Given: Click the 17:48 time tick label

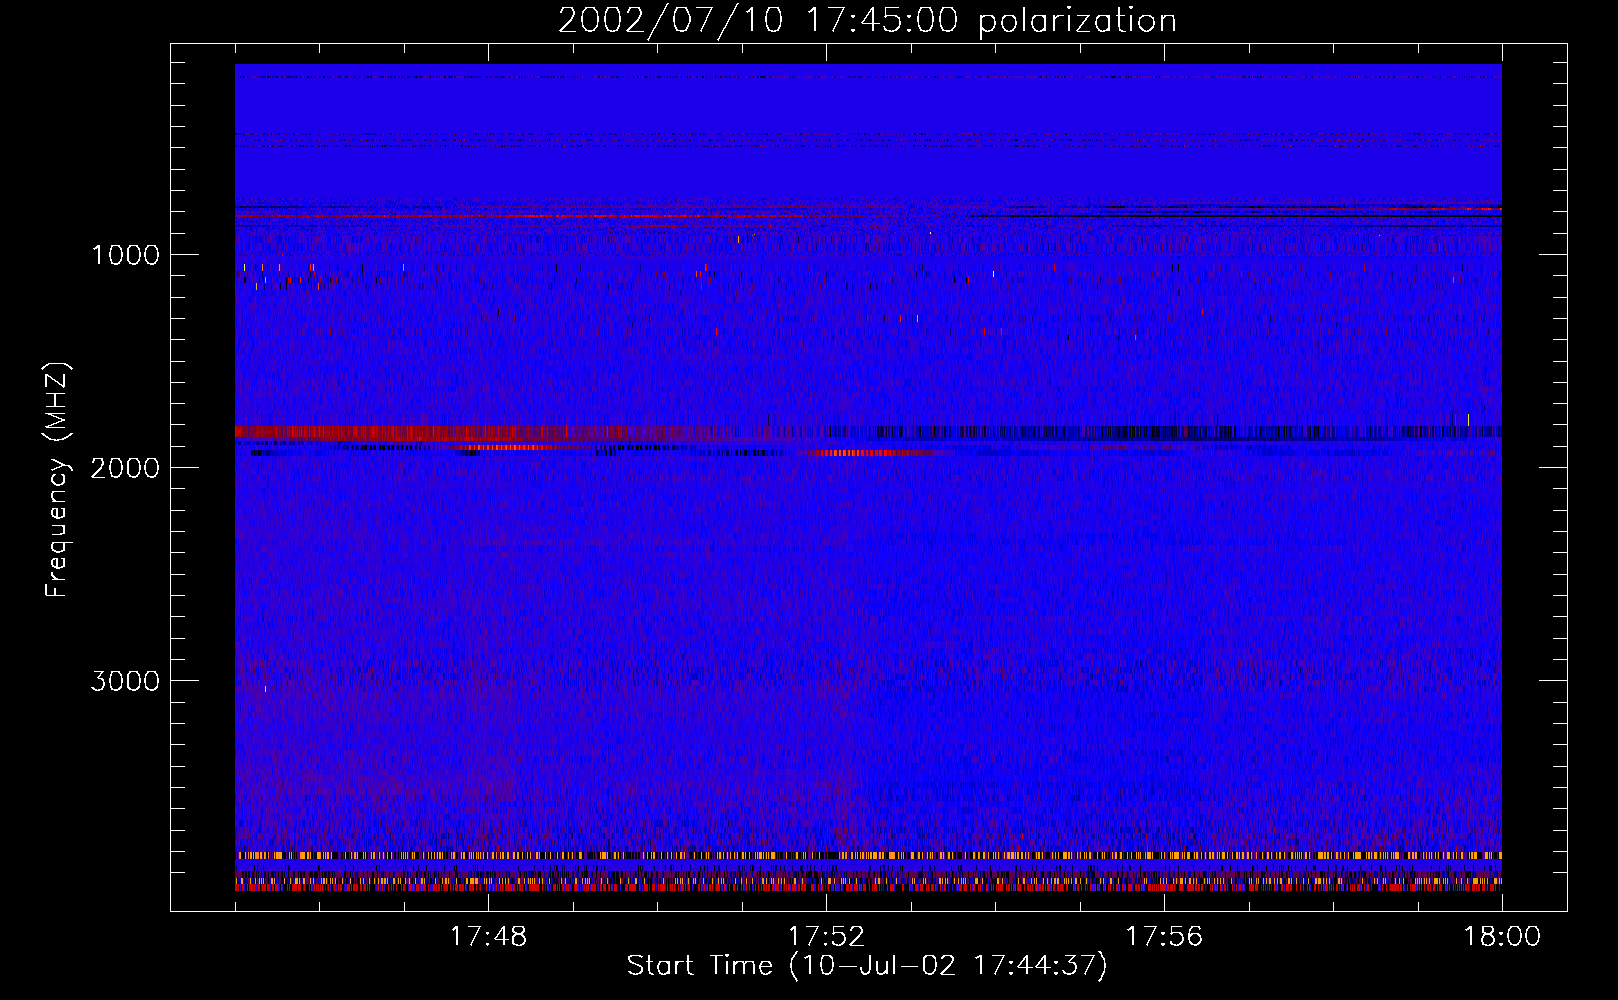Looking at the screenshot, I should tap(488, 937).
